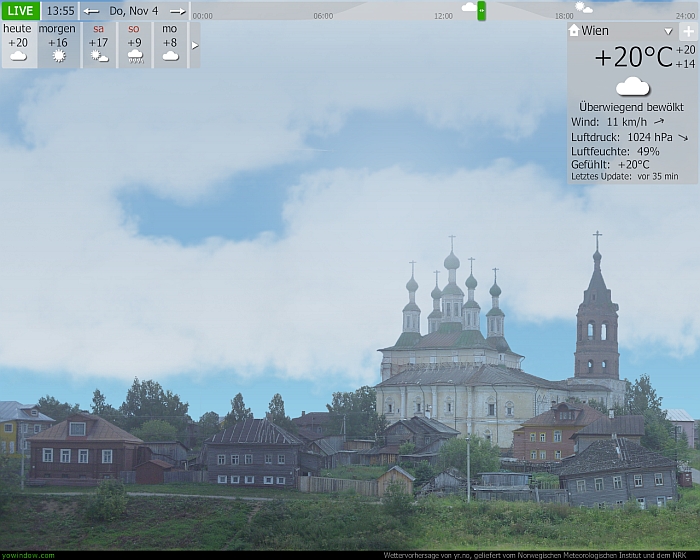
Task: Click the 13:55 time display
Action: pyautogui.click(x=60, y=11)
